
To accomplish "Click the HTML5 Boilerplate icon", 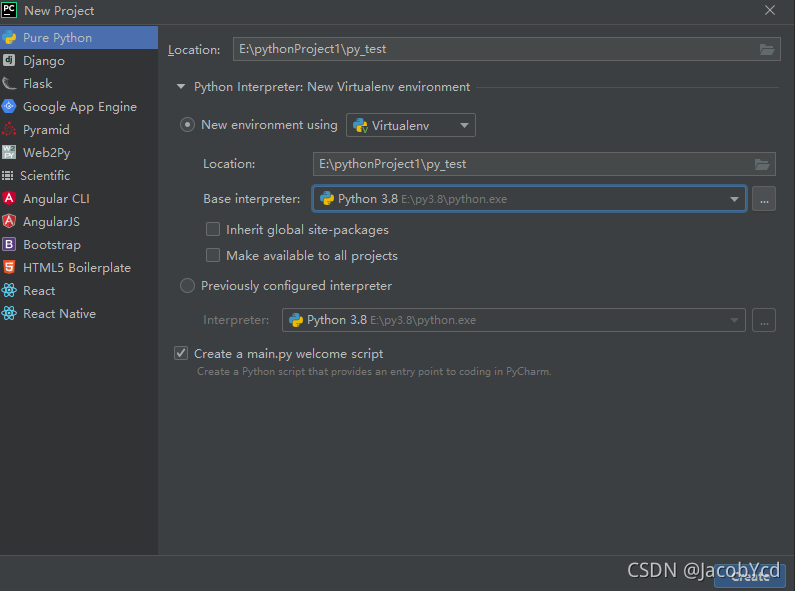I will coord(9,267).
